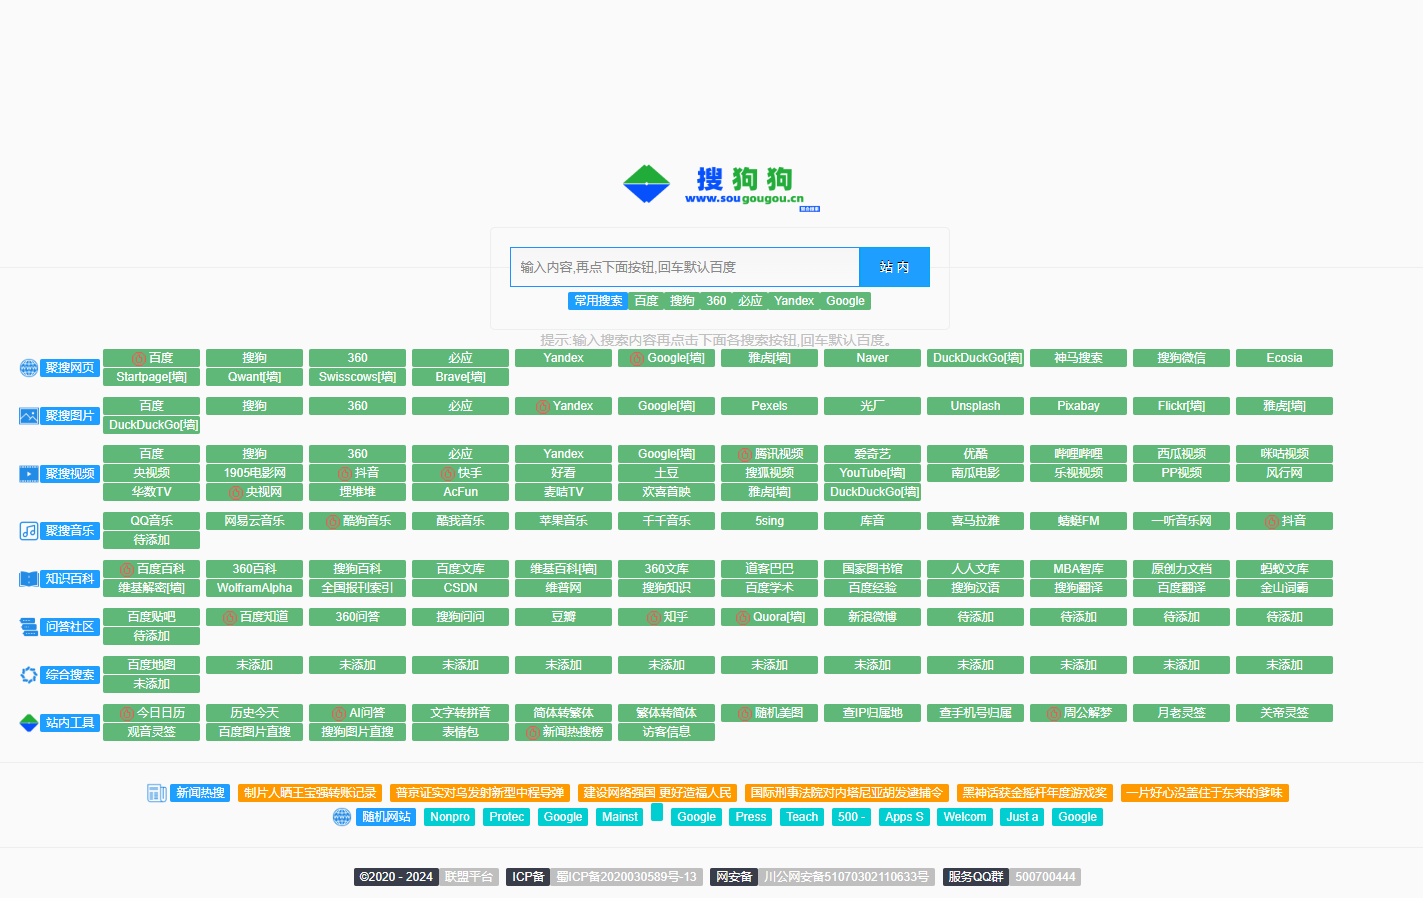Open the Naver search link
The image size is (1423, 898).
[x=872, y=358]
